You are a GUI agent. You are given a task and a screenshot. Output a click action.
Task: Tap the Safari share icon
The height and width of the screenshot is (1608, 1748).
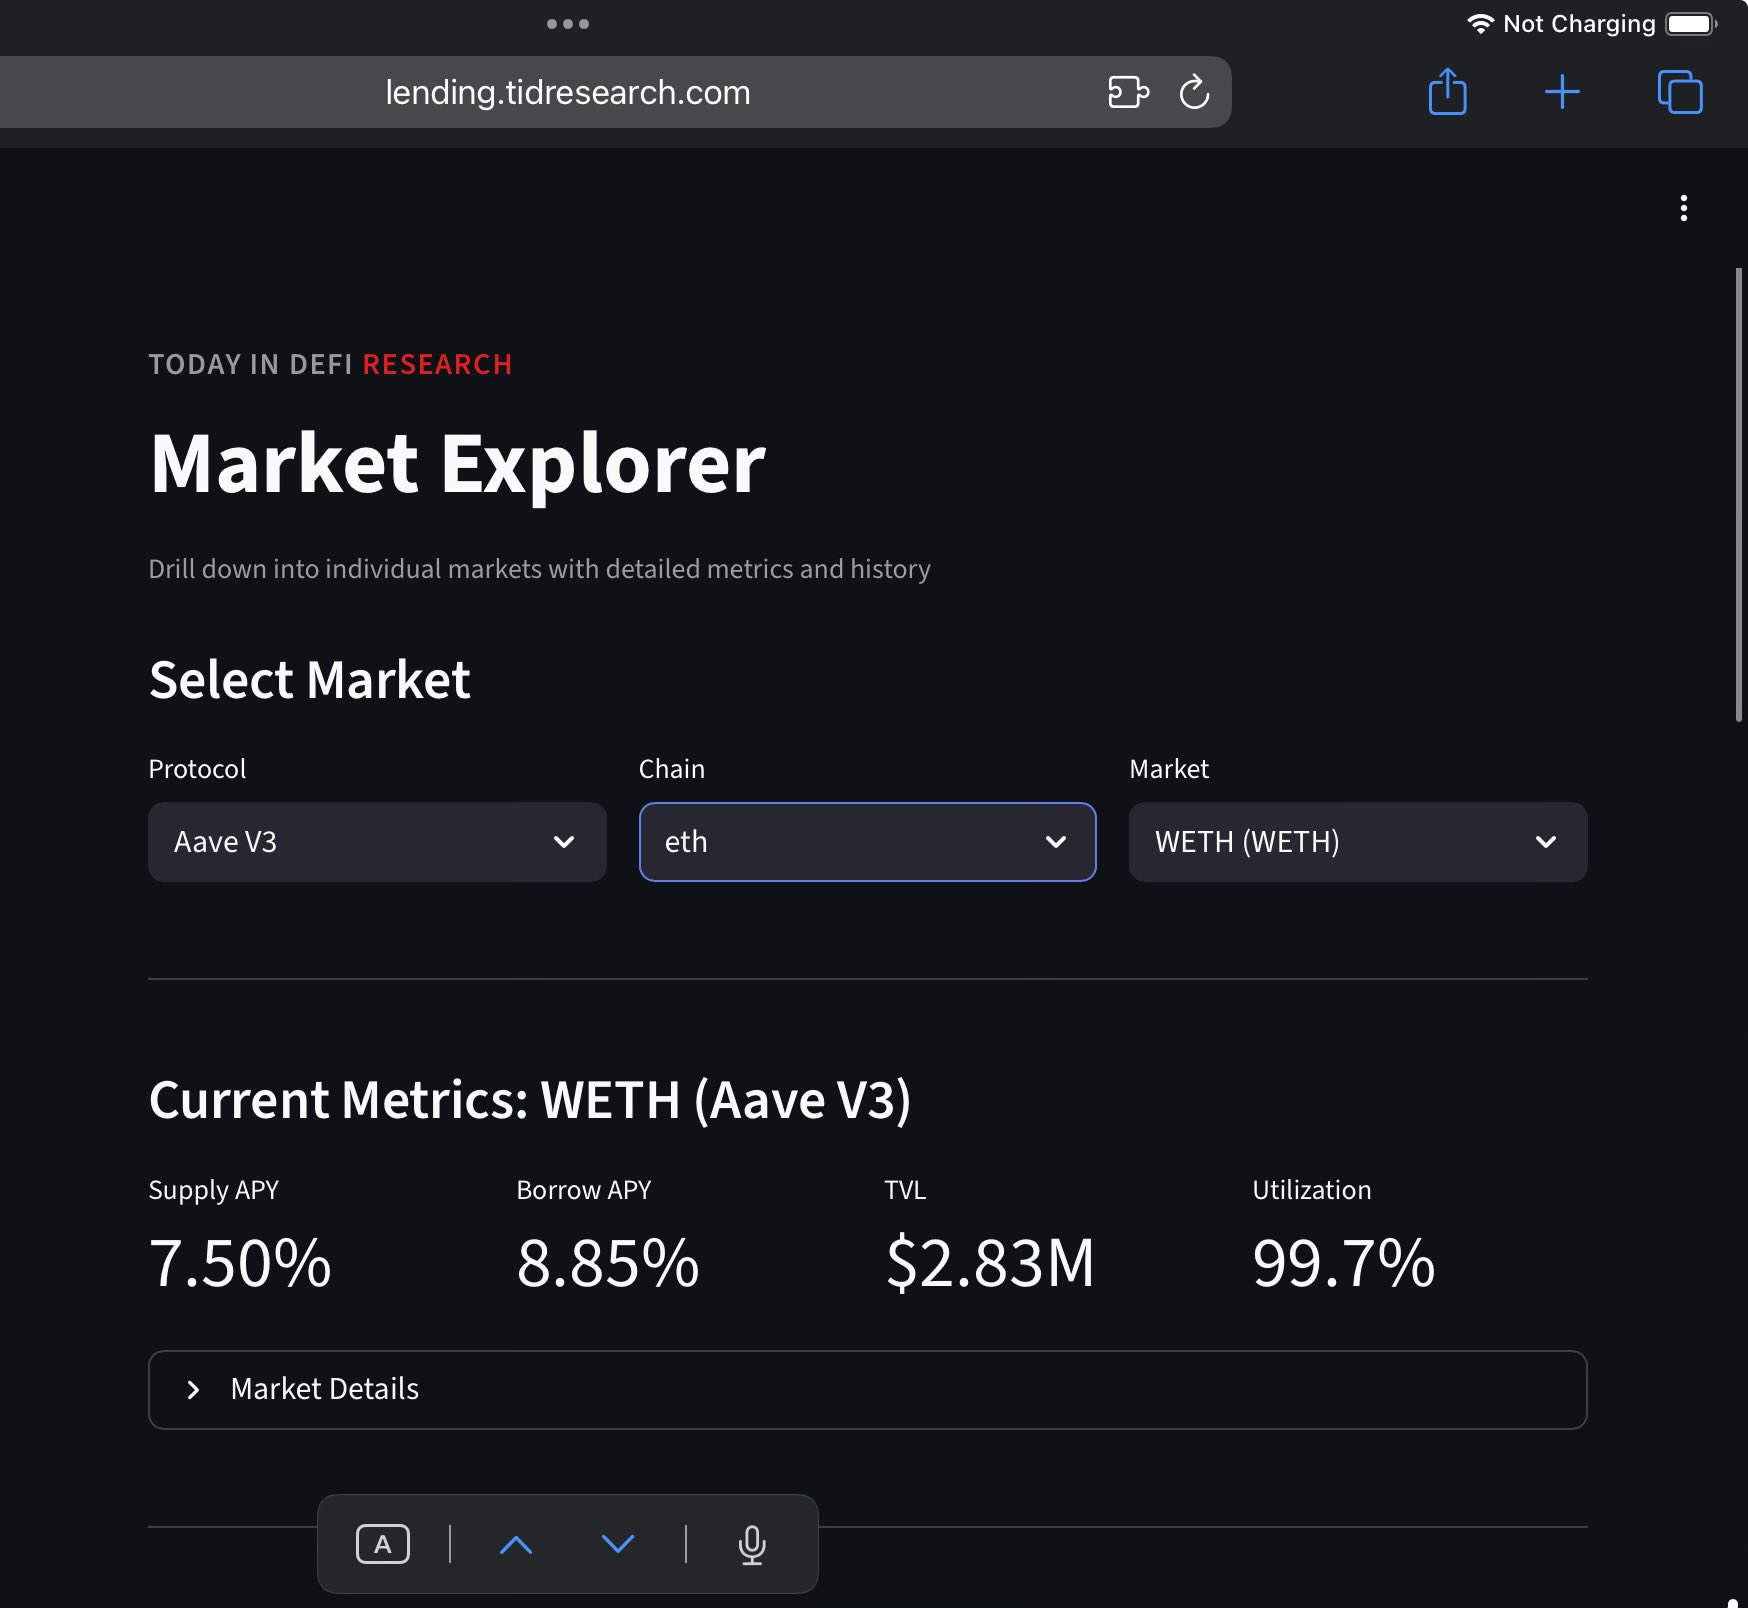click(1447, 92)
